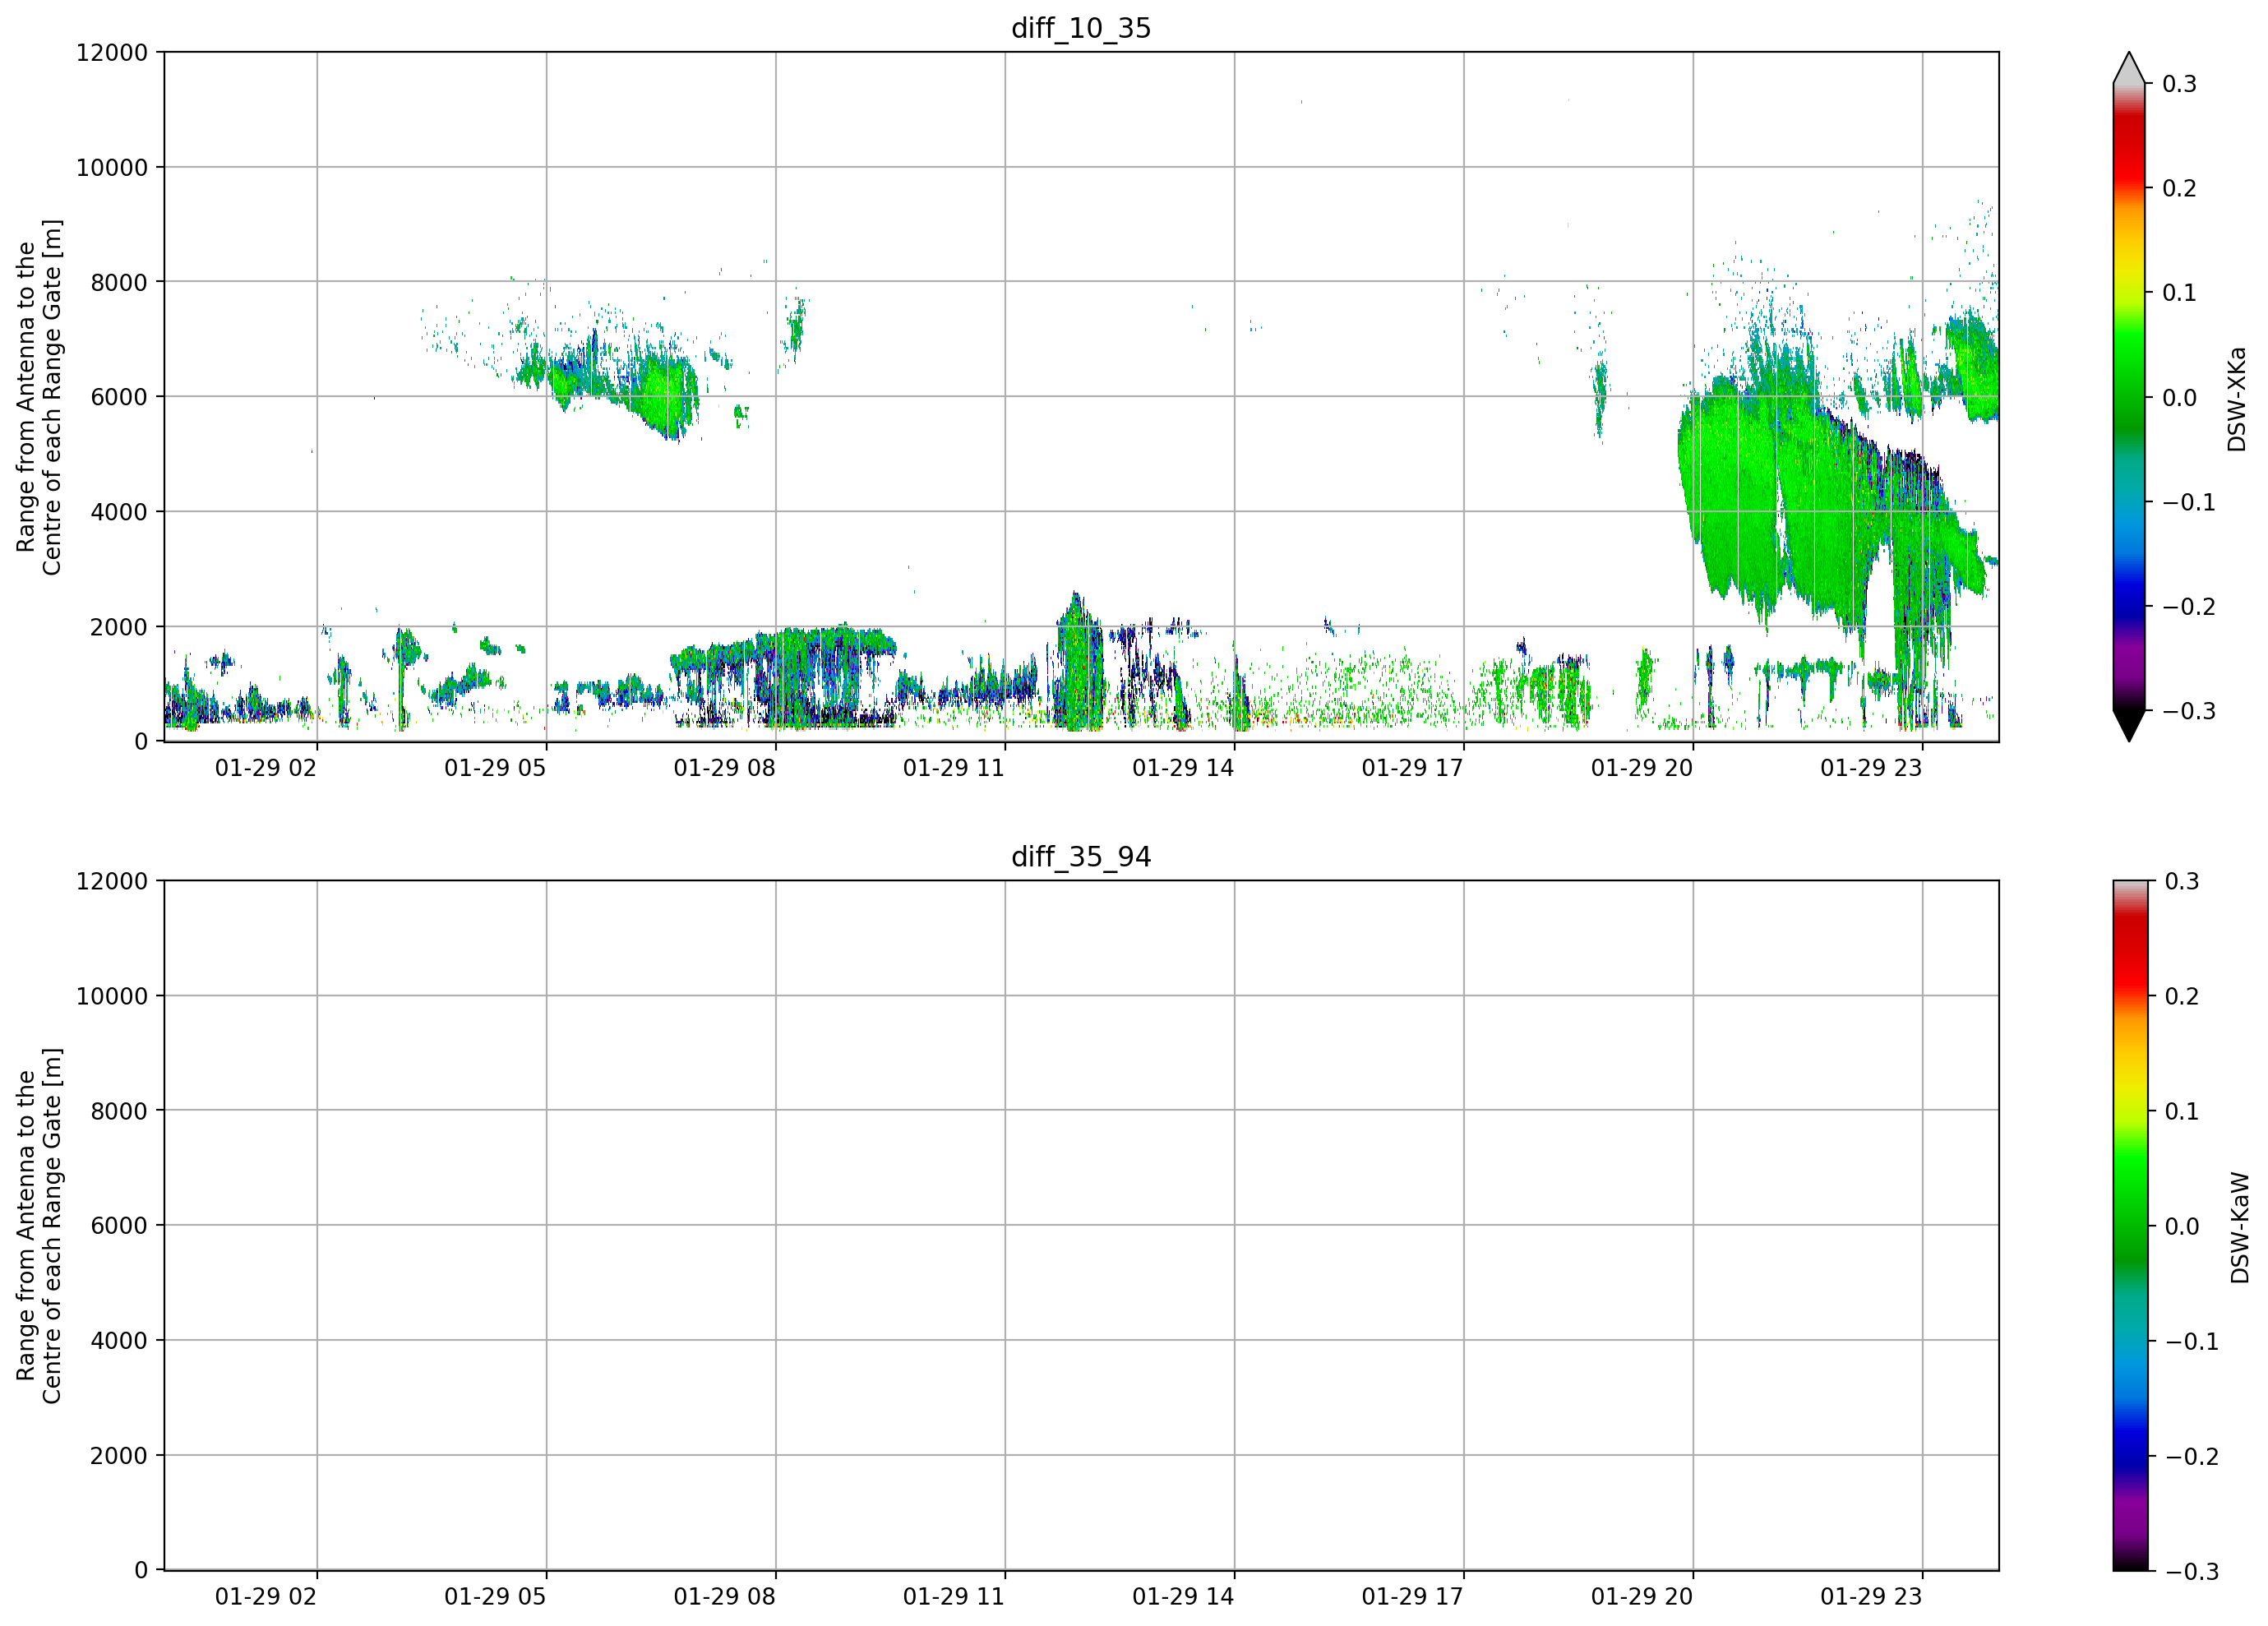
Task: Click the 01-29 23 x-tick on bottom plot
Action: pyautogui.click(x=1871, y=1597)
